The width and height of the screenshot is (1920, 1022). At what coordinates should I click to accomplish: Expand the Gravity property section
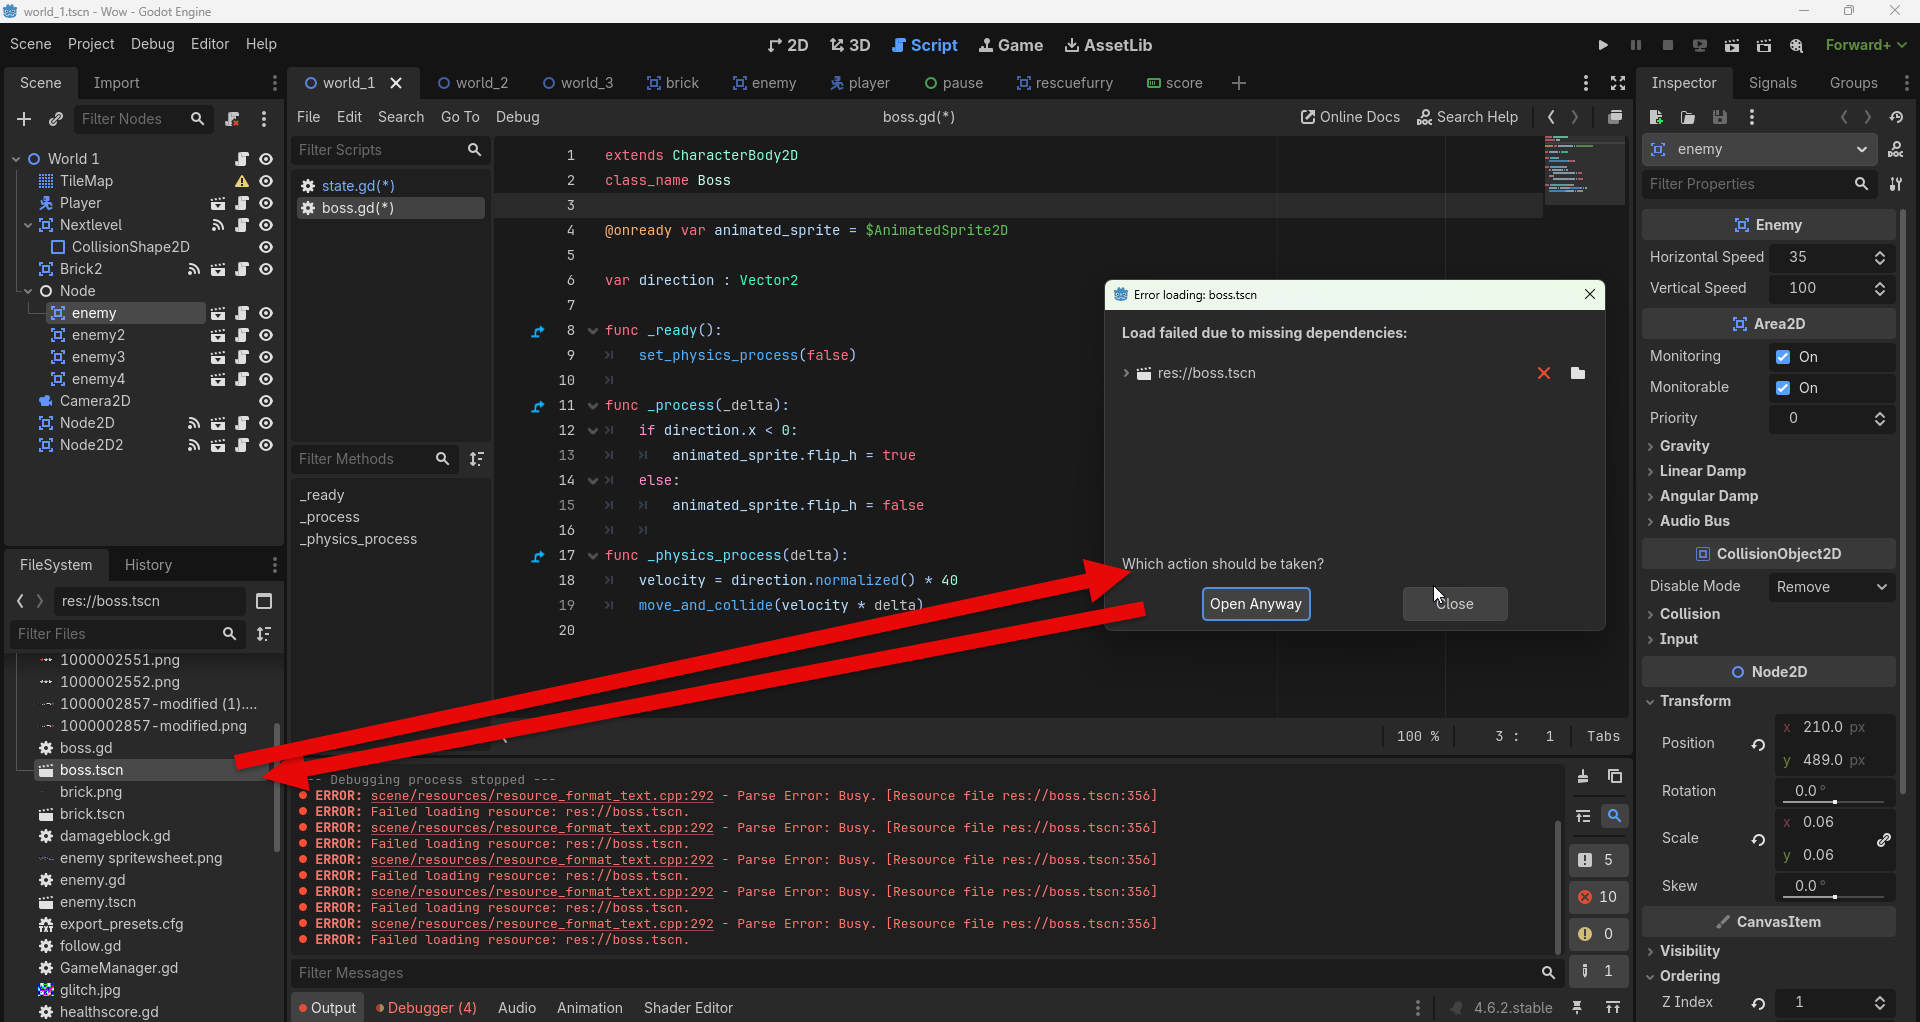[x=1684, y=446]
